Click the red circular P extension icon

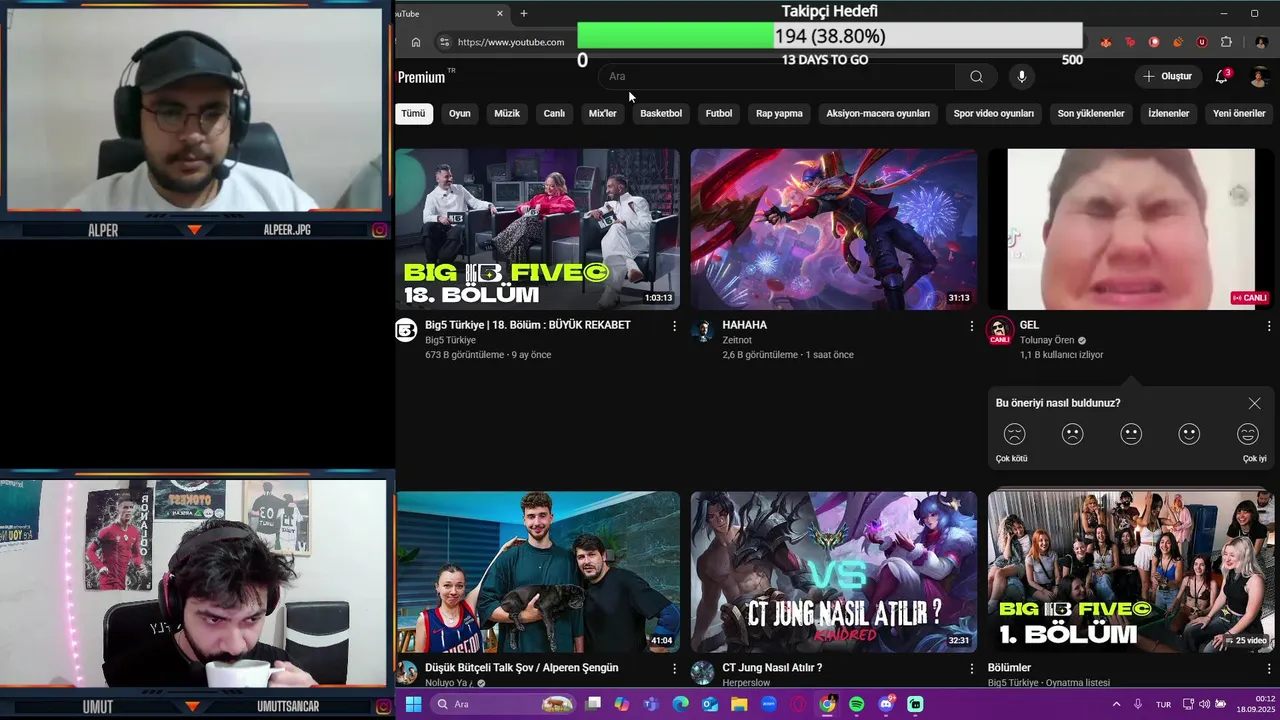coord(1154,42)
